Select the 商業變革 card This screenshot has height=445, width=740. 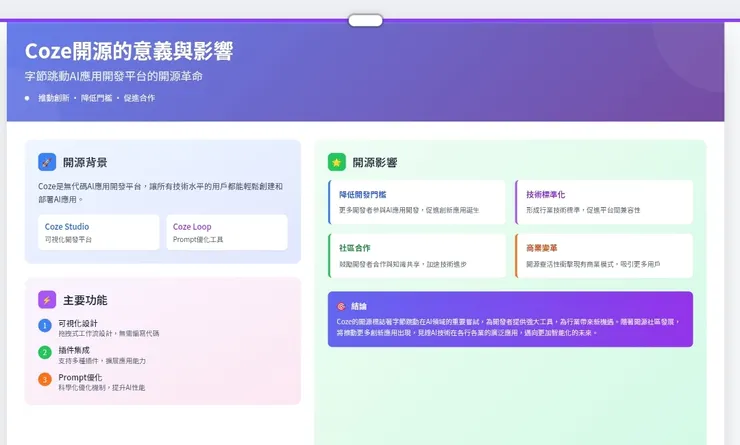(604, 256)
